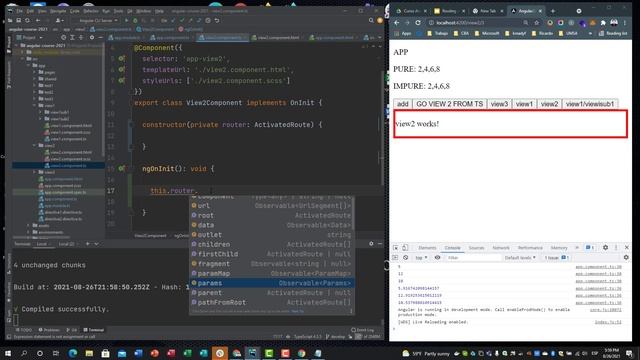
Task: Open the Edit menu in IDE
Action: coord(30,11)
